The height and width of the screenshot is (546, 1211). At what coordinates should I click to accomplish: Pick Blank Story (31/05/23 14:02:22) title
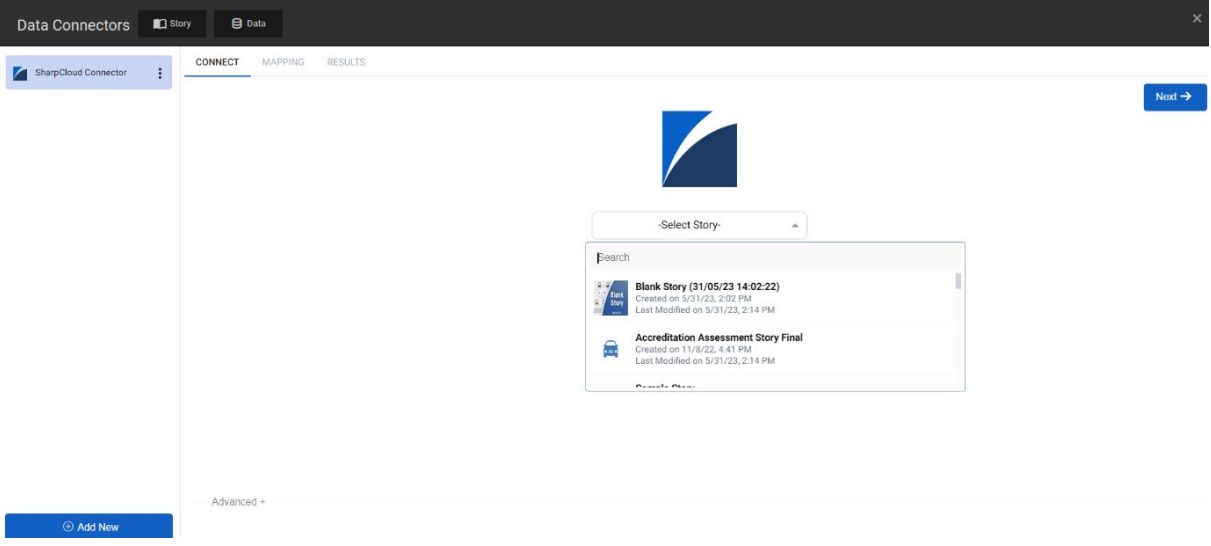[707, 287]
